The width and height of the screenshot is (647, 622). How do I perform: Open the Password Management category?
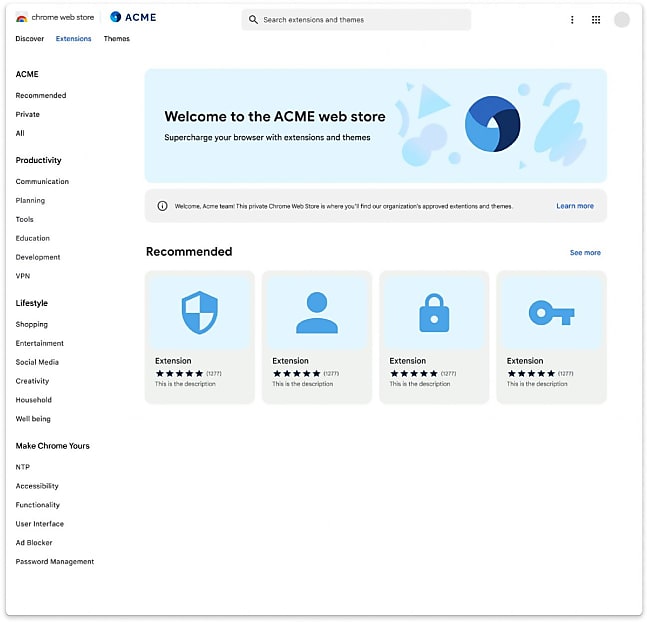click(x=55, y=561)
